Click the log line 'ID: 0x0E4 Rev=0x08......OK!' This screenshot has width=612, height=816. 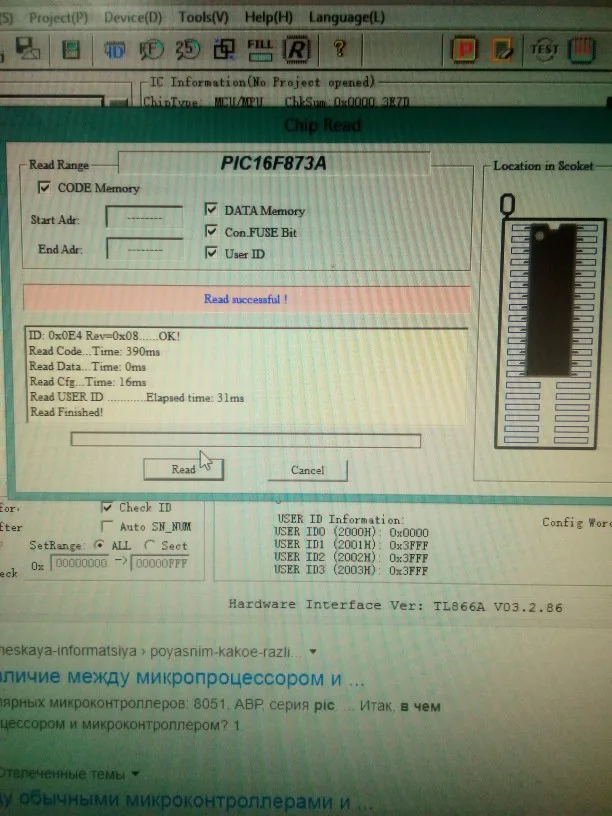tap(105, 336)
